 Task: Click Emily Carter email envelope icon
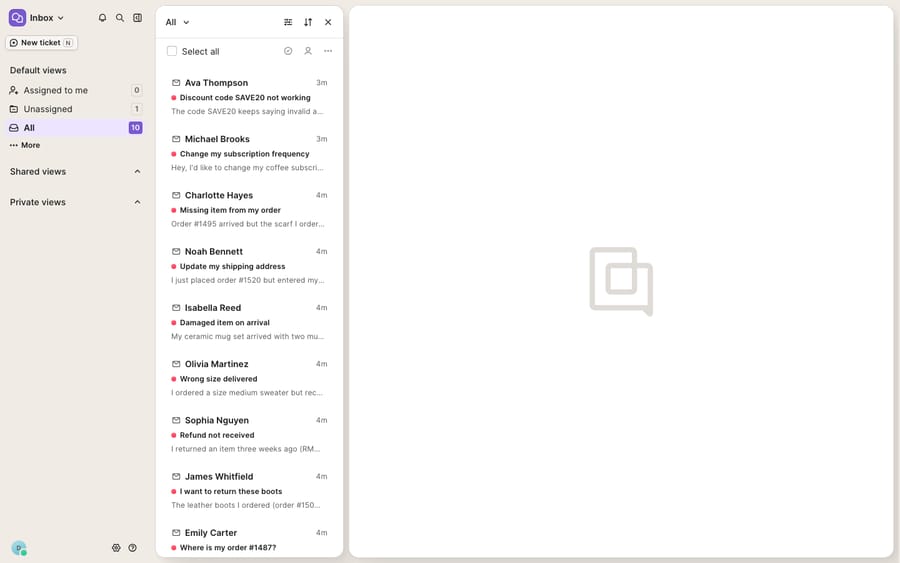tap(176, 533)
